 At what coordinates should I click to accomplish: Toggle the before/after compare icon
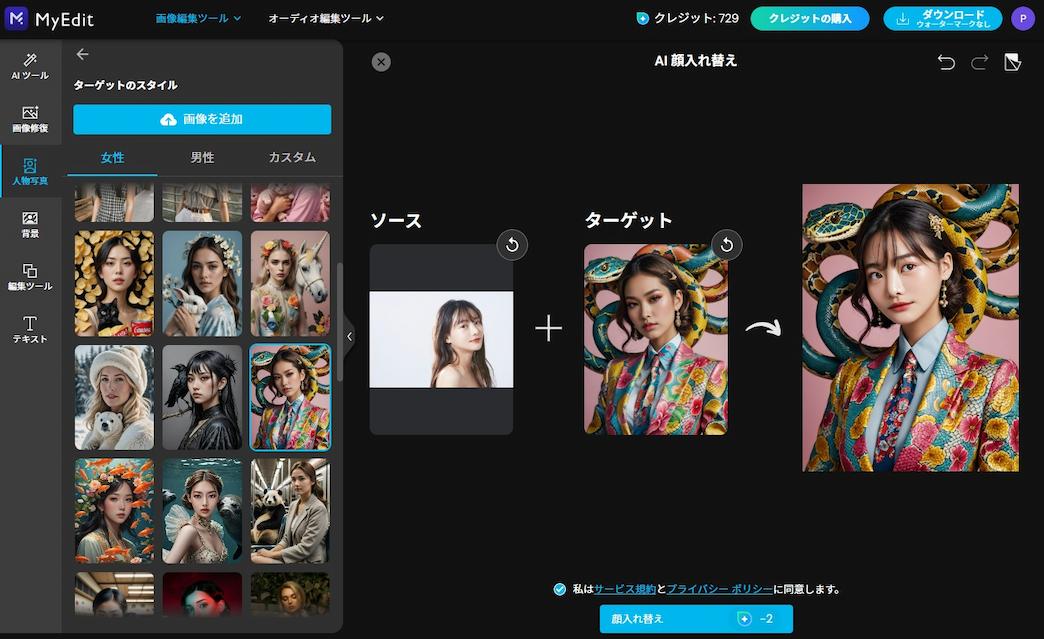pos(1012,62)
